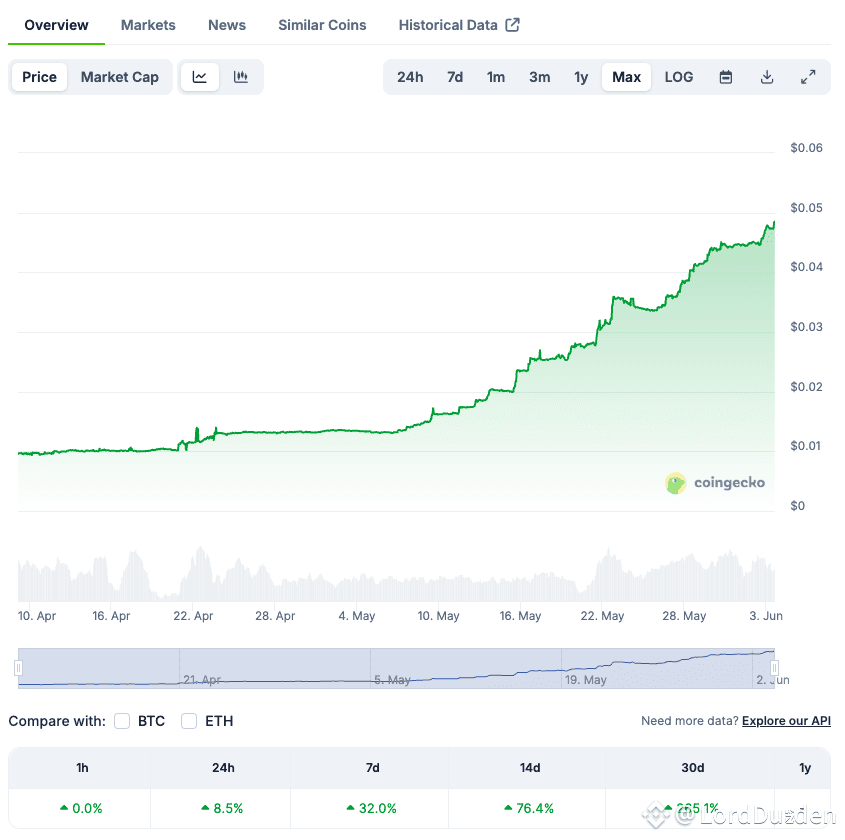Click the CoinGecko logo on chart
This screenshot has width=845, height=840.
click(x=715, y=483)
